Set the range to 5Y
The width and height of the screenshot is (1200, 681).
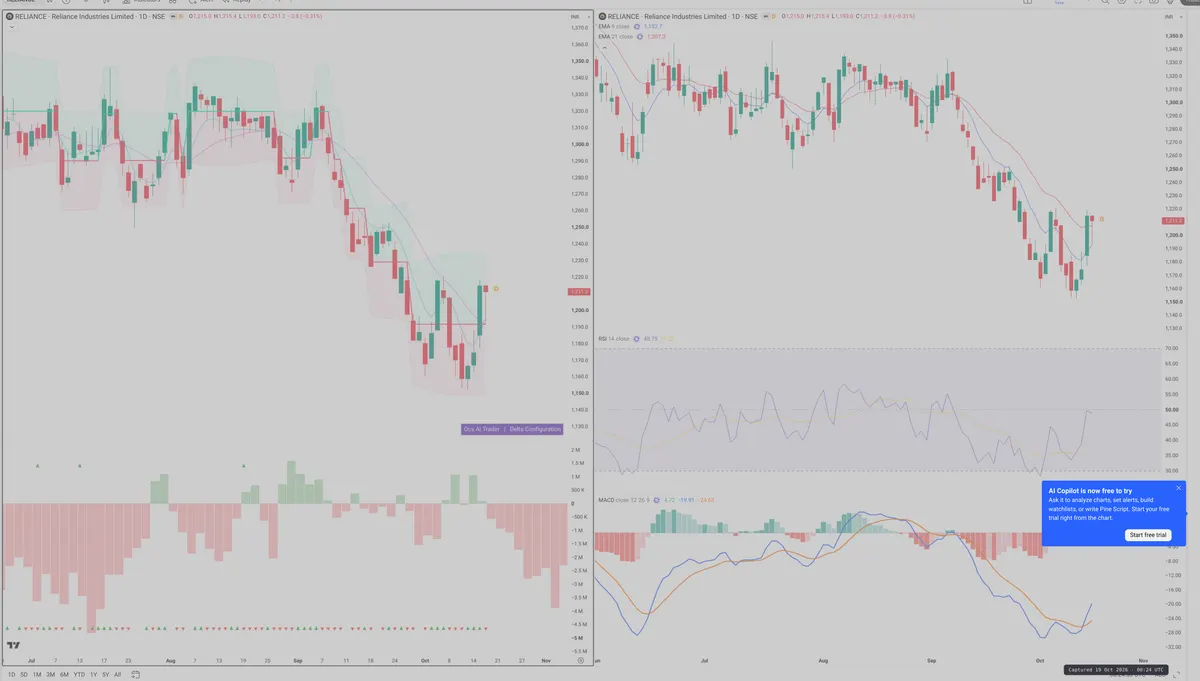[105, 675]
